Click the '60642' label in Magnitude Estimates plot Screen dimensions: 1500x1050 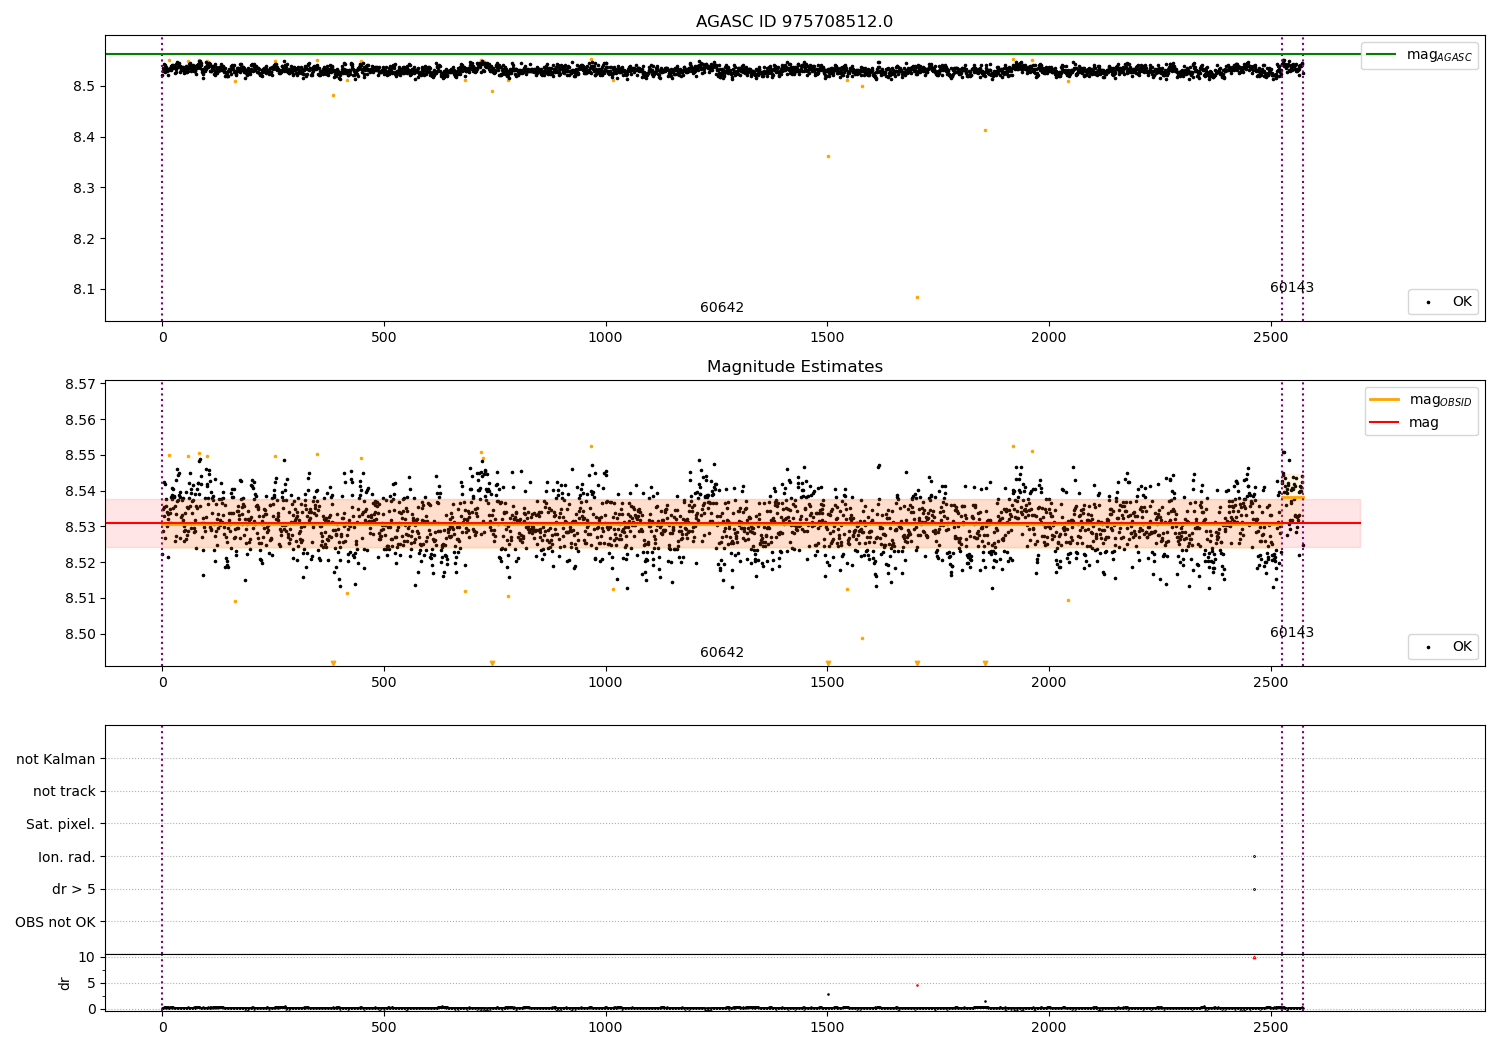coord(722,653)
